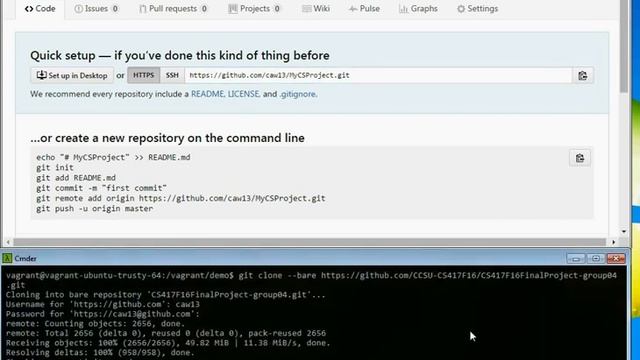Click the 'git push -u origin master' line

point(95,209)
